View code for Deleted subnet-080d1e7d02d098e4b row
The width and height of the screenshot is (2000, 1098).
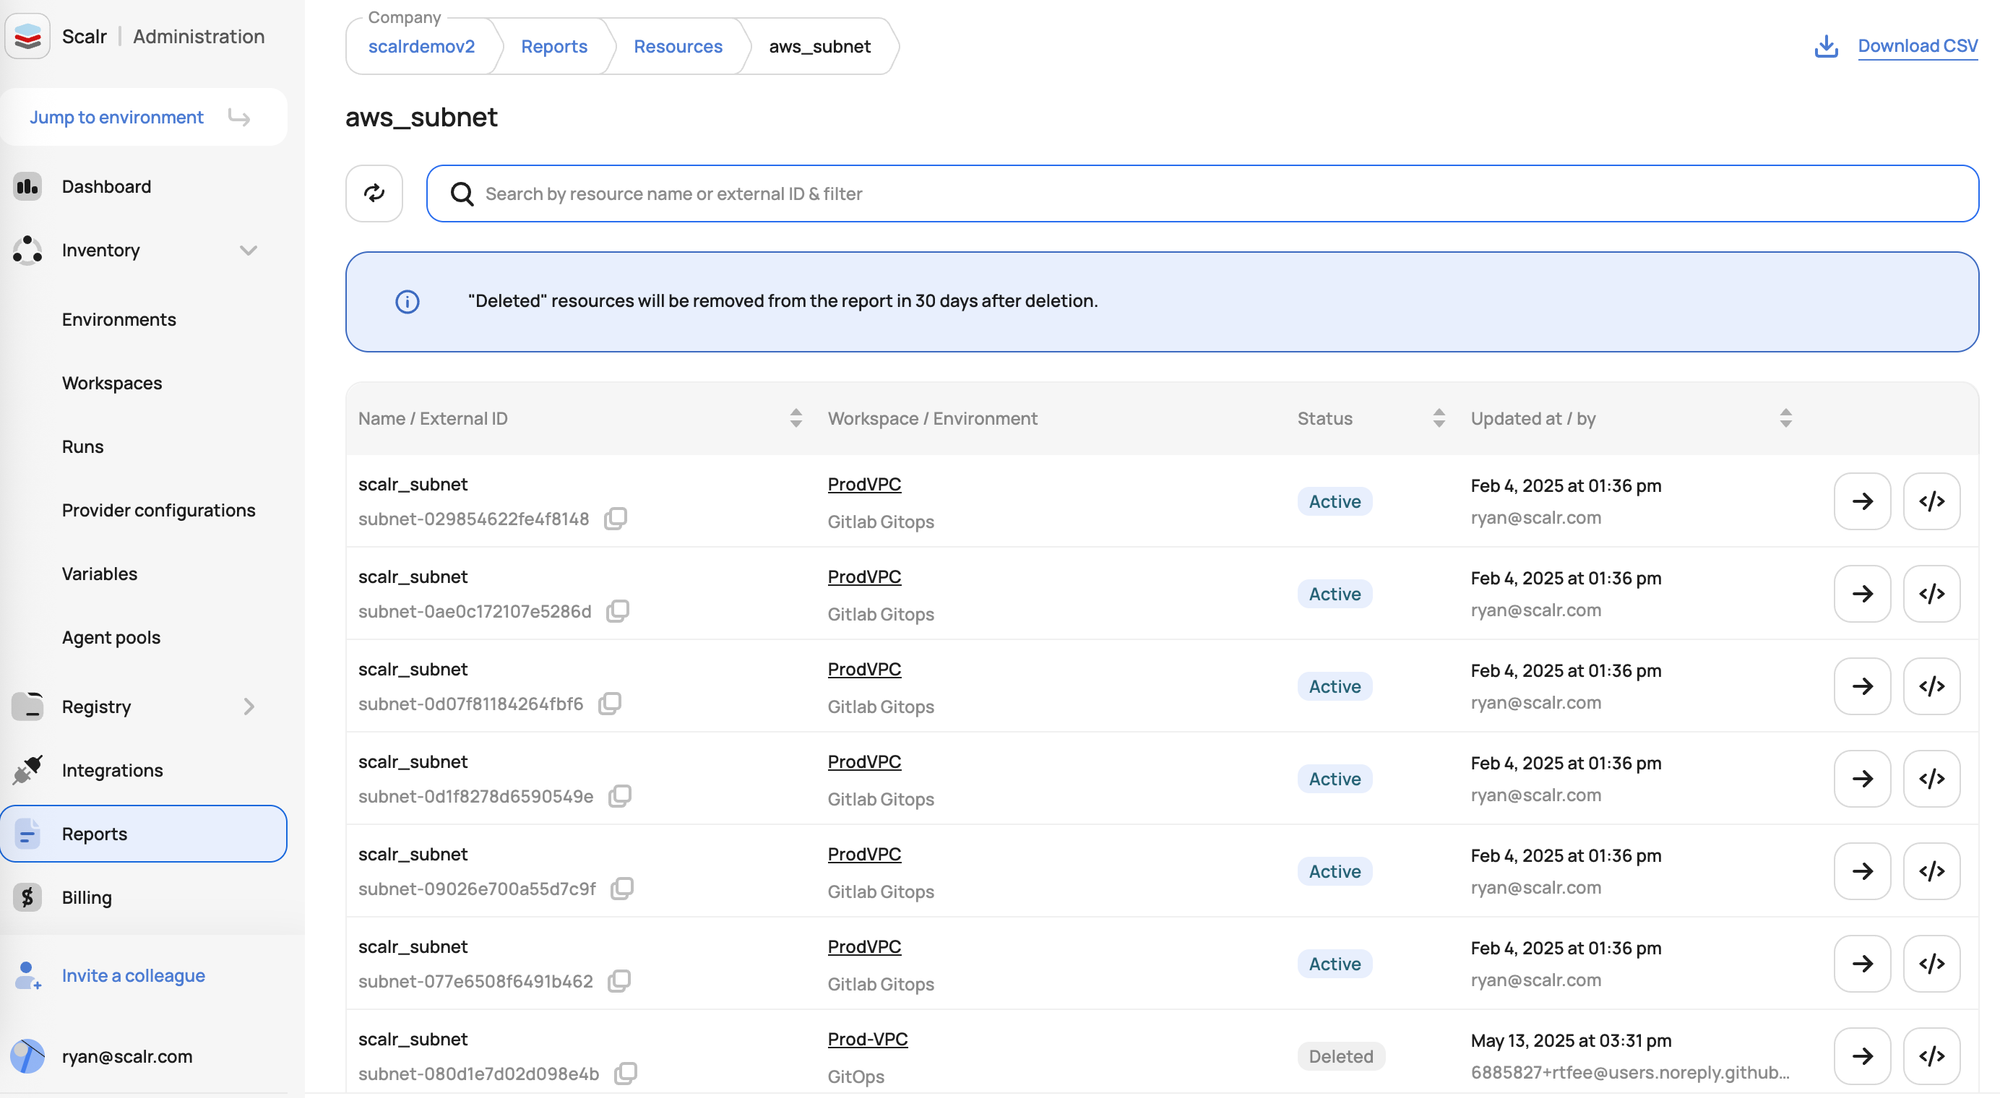[1931, 1056]
